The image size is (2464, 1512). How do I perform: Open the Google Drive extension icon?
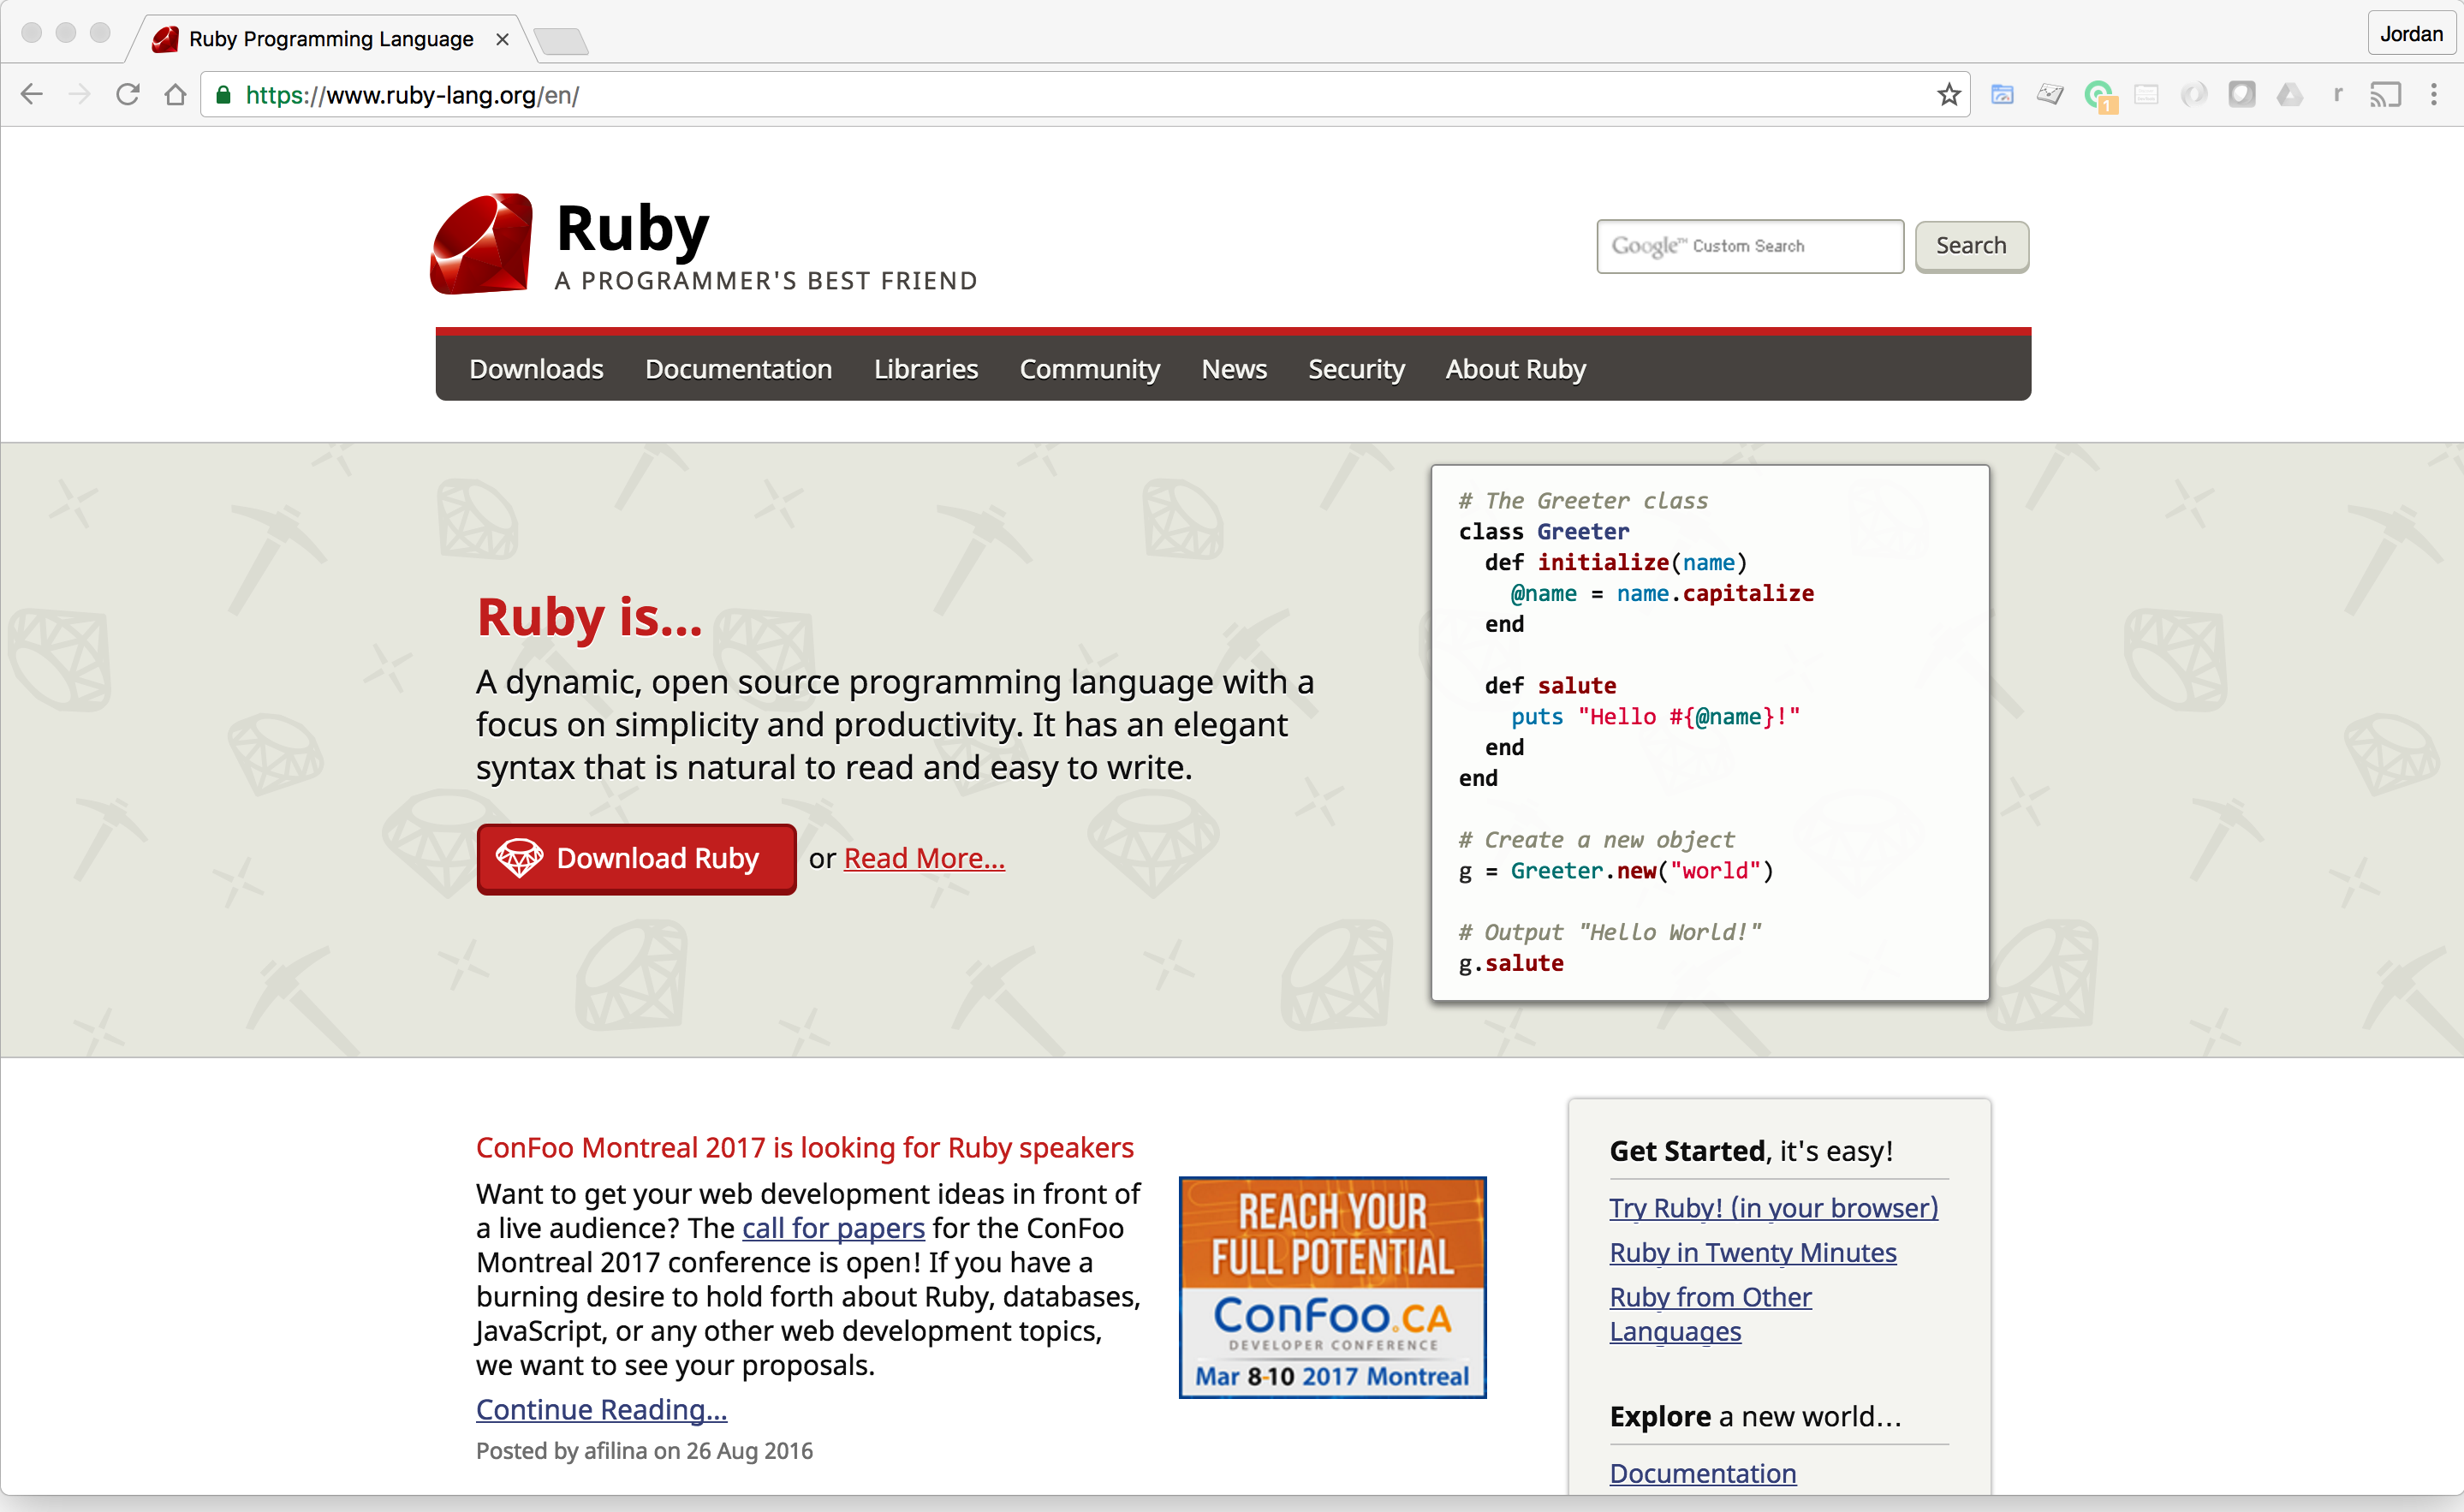[x=2290, y=95]
